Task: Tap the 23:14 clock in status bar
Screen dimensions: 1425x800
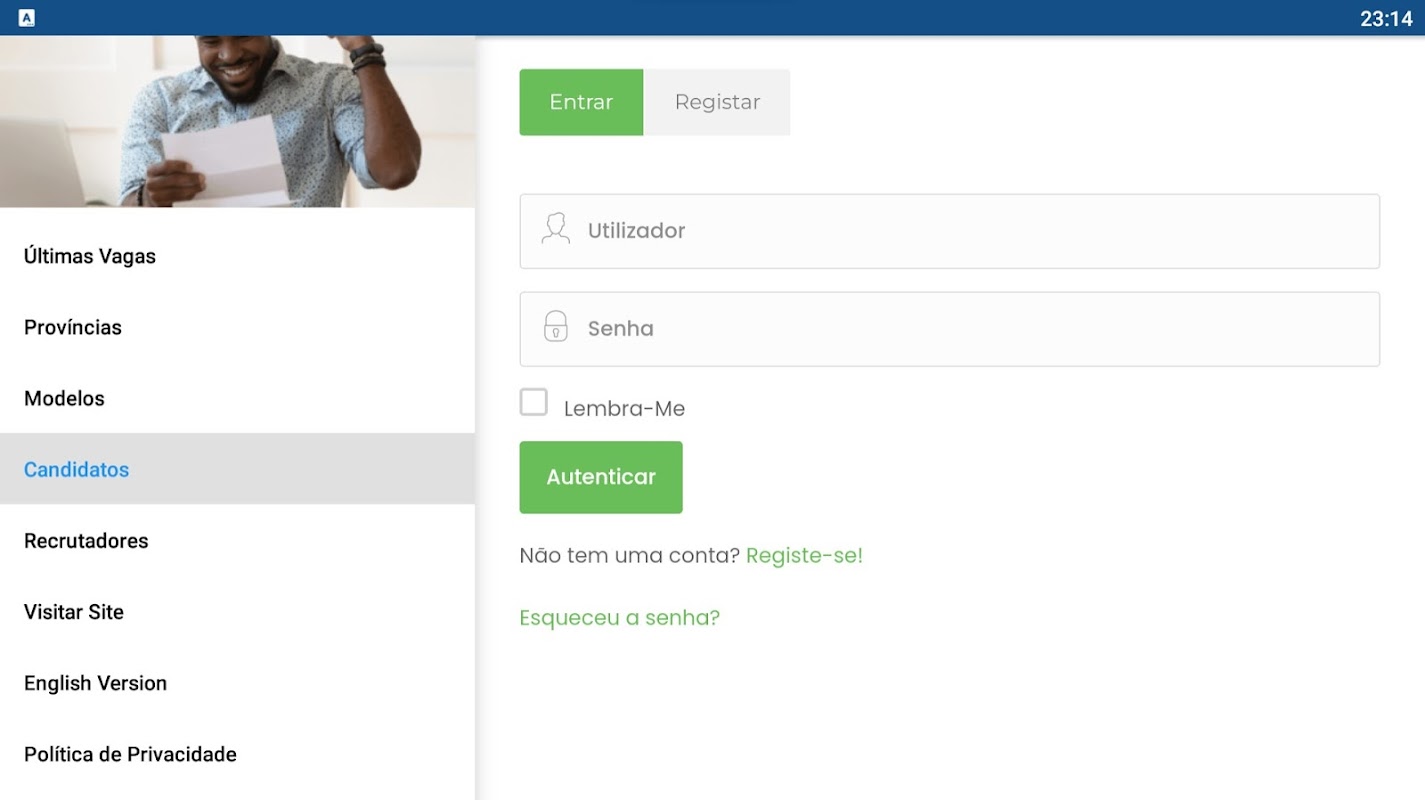Action: 1386,18
